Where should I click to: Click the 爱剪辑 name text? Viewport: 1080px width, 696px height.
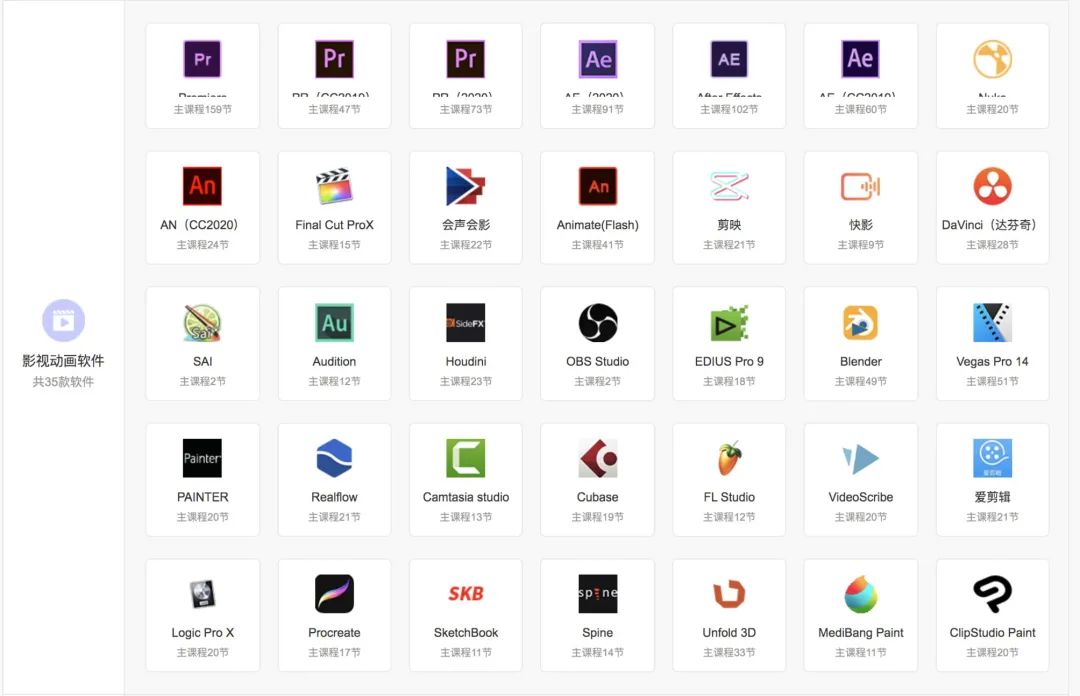(x=993, y=497)
